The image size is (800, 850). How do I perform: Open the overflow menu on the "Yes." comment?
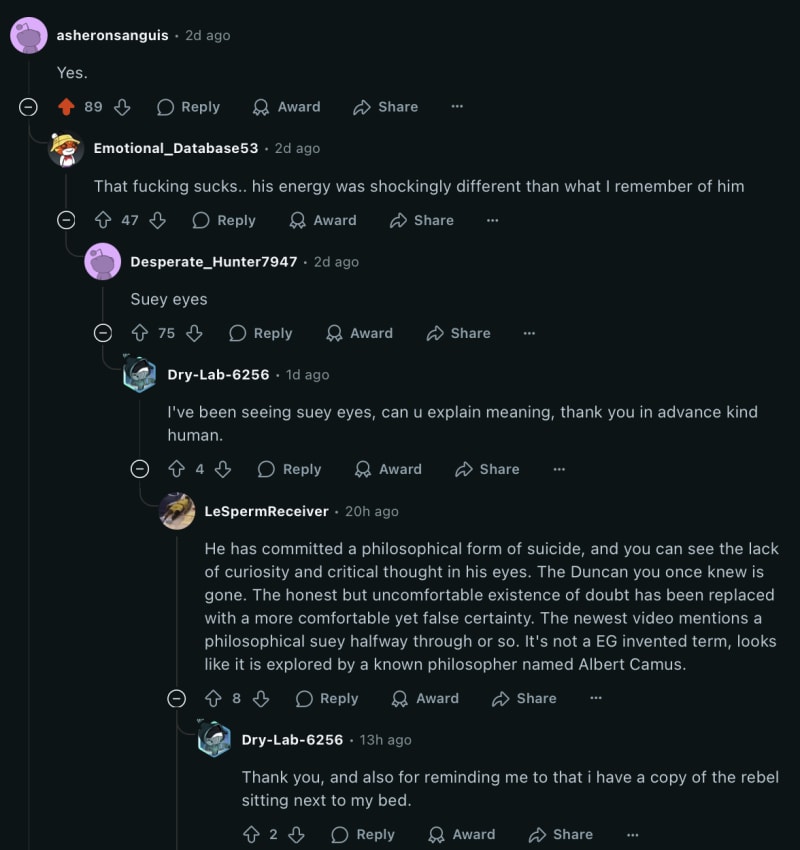[457, 107]
